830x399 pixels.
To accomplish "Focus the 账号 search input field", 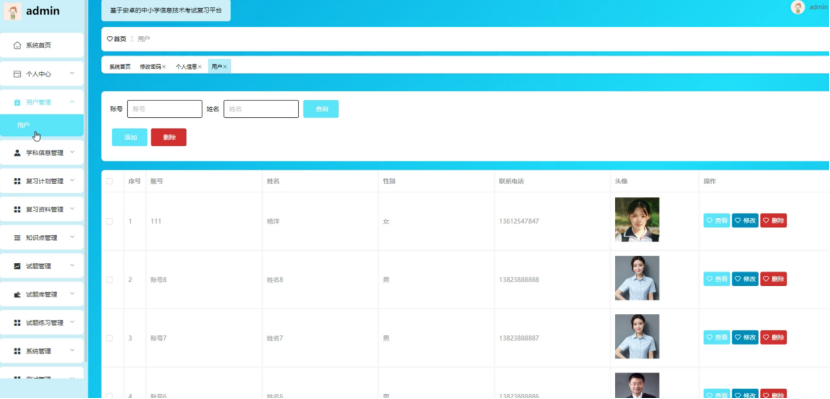I will coord(165,109).
